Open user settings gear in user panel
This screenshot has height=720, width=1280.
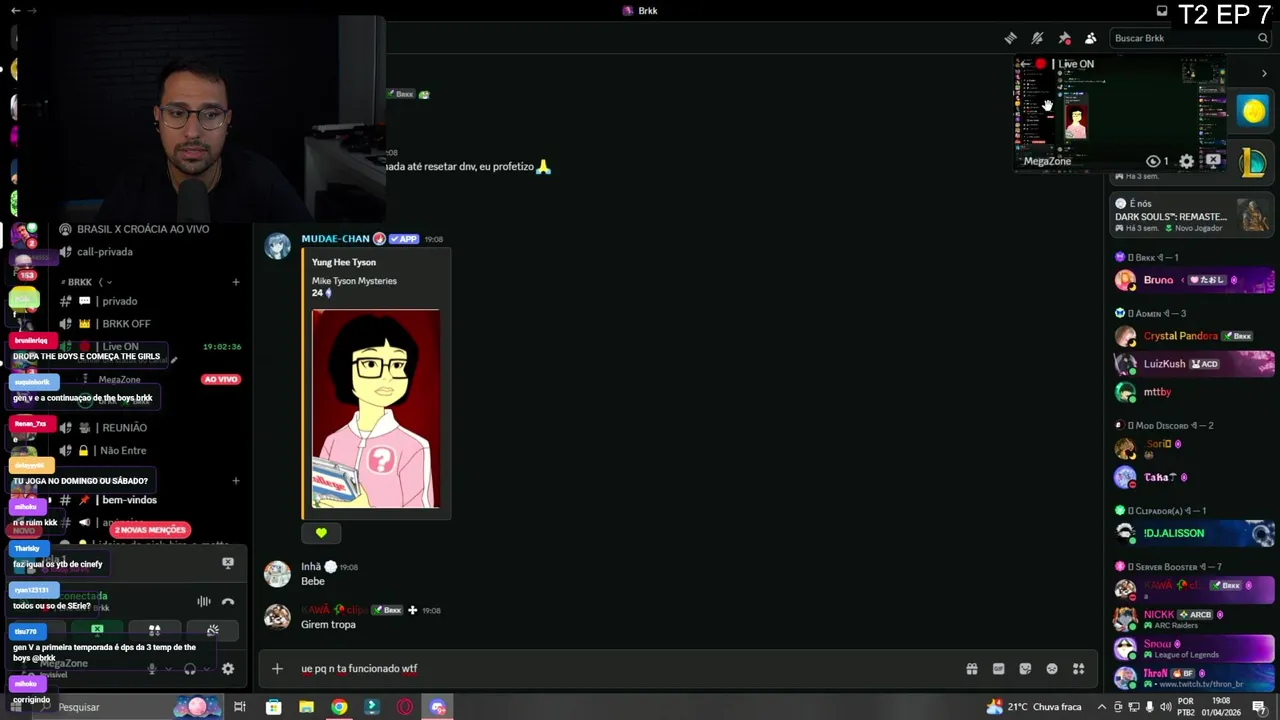point(228,669)
